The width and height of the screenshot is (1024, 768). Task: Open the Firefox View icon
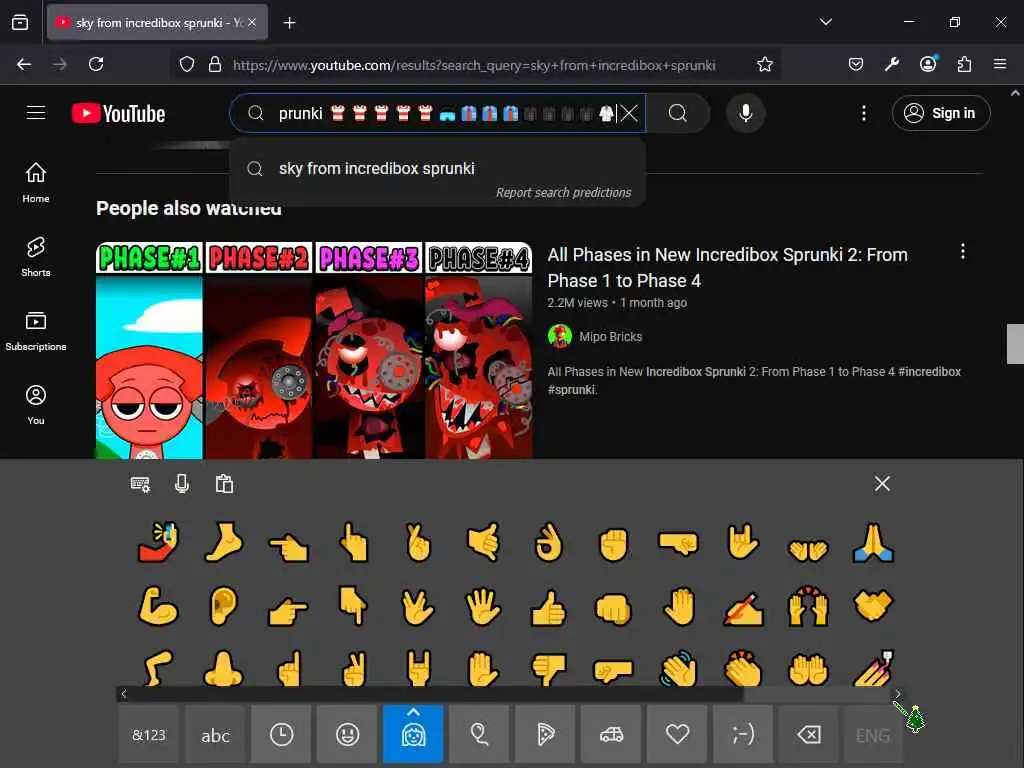[20, 22]
